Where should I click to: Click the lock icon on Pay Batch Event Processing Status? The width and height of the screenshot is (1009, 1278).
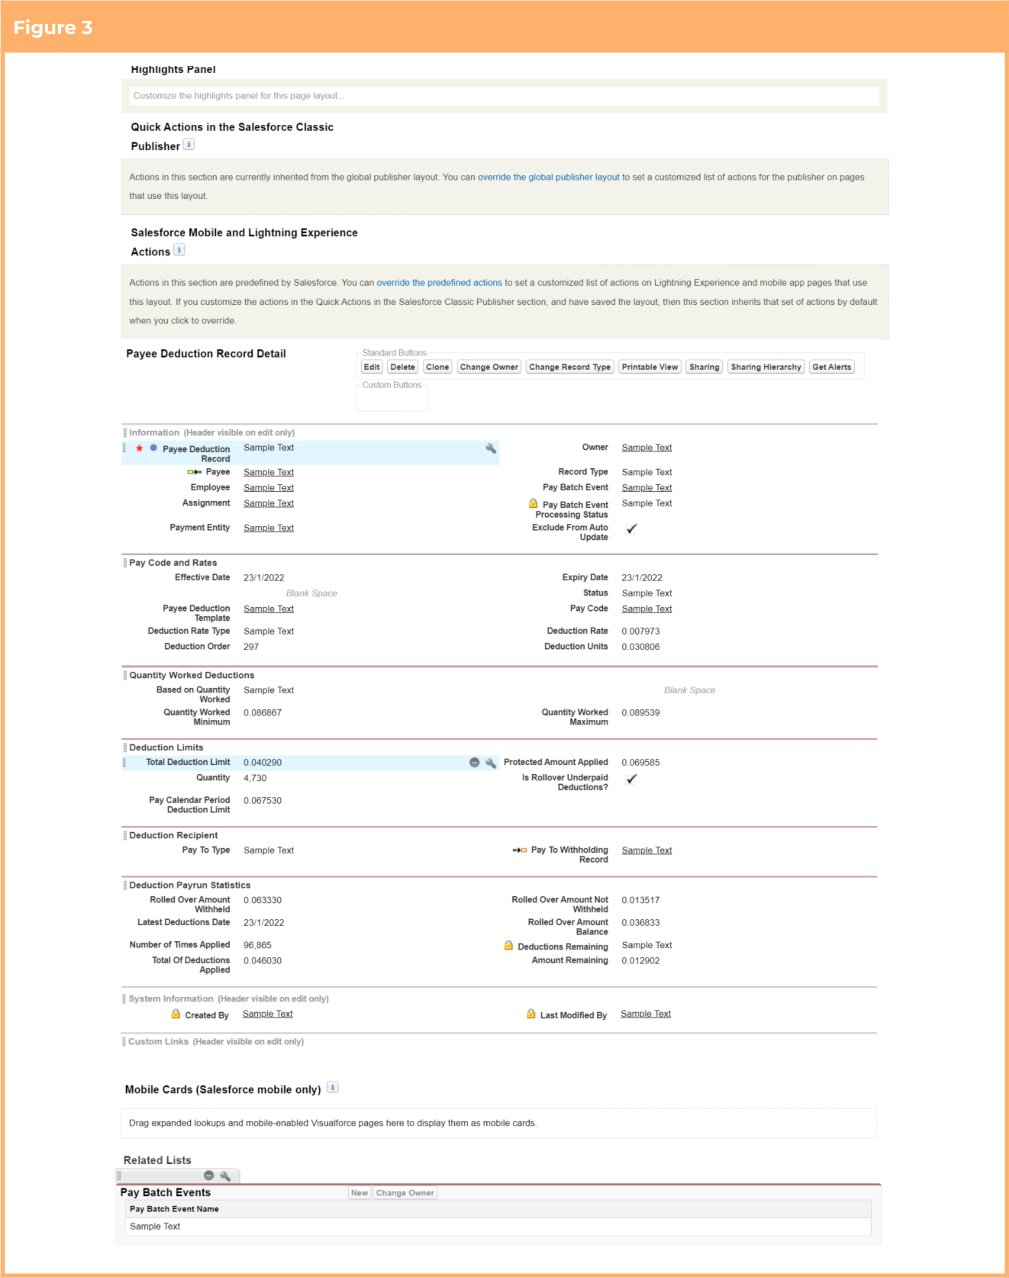pos(534,504)
